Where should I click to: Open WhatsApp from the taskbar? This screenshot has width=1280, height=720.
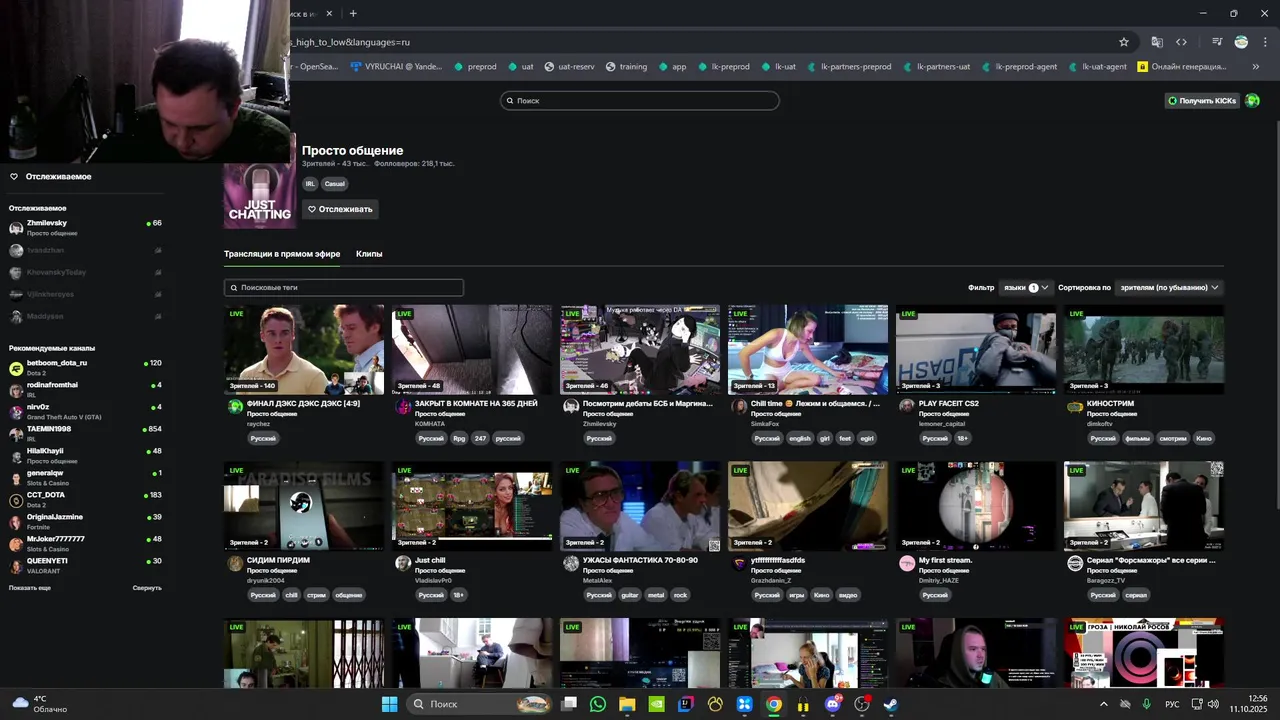598,704
